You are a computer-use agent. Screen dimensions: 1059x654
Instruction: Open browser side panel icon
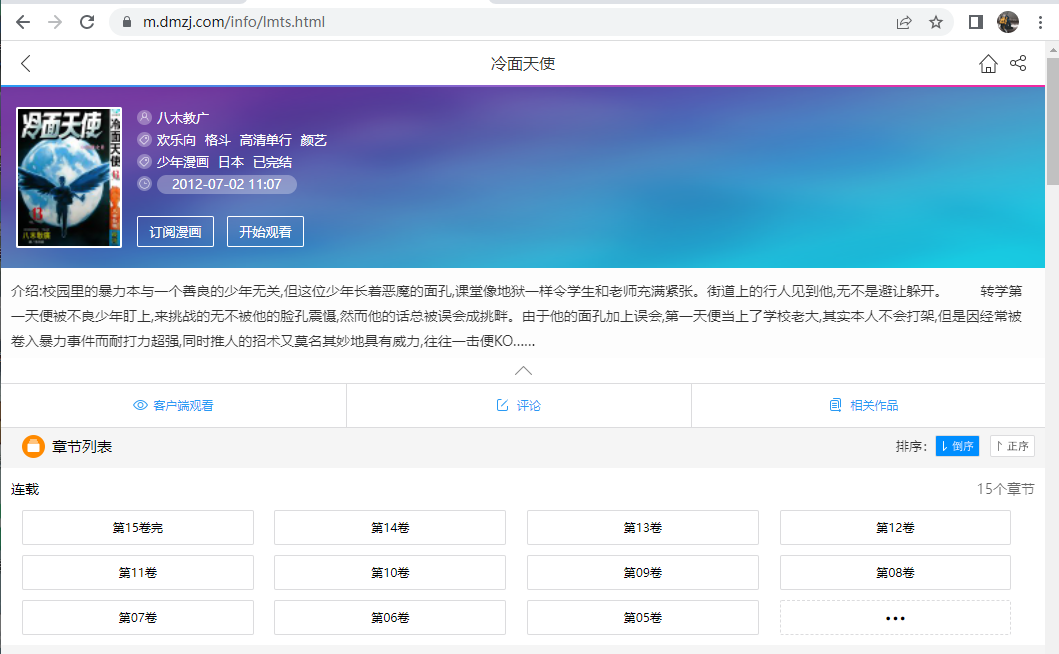[x=977, y=22]
